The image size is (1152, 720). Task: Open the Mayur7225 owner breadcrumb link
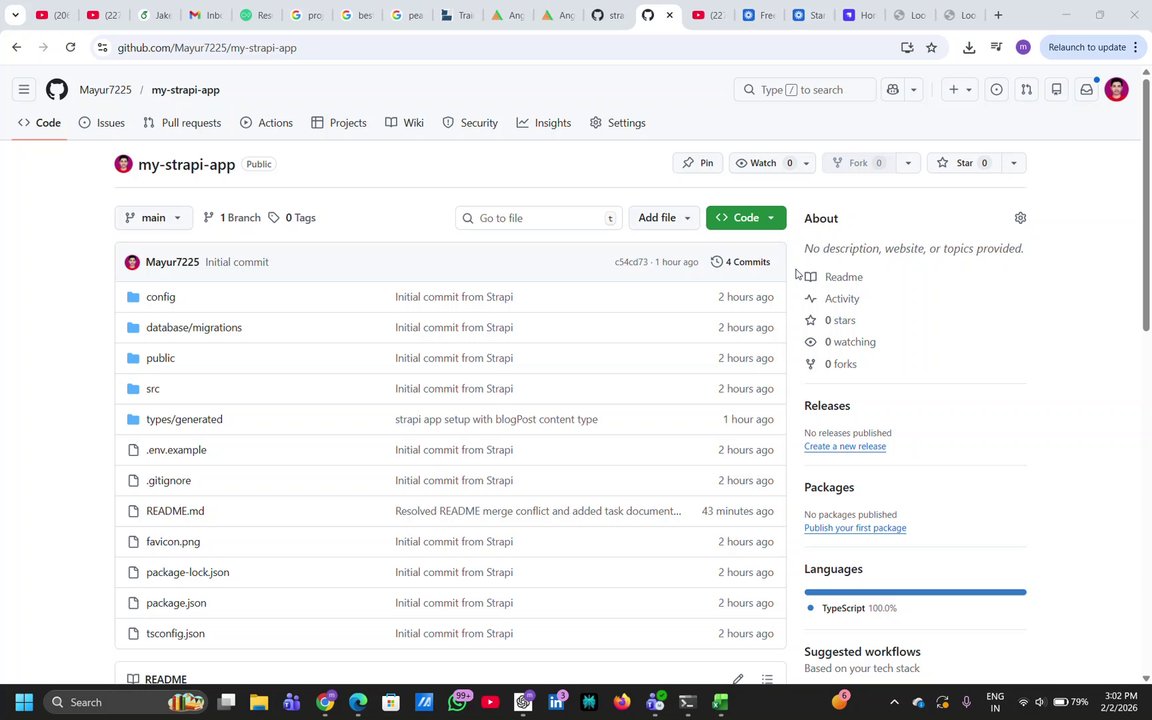coord(106,90)
